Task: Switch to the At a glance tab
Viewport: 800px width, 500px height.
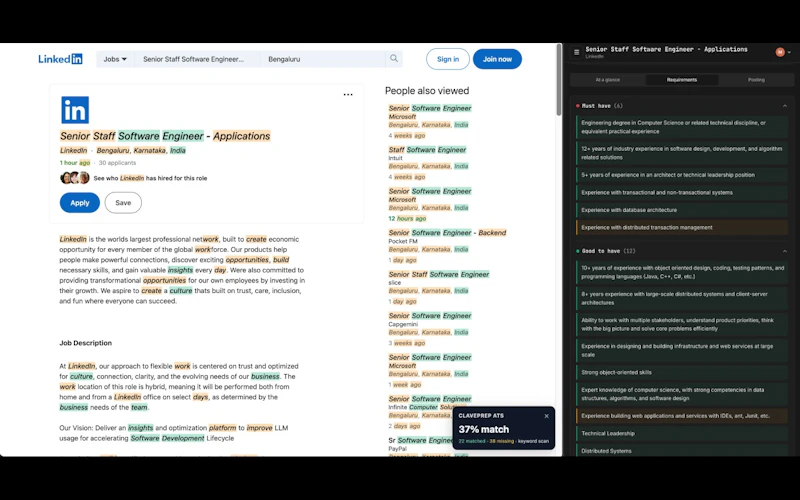Action: pos(608,80)
